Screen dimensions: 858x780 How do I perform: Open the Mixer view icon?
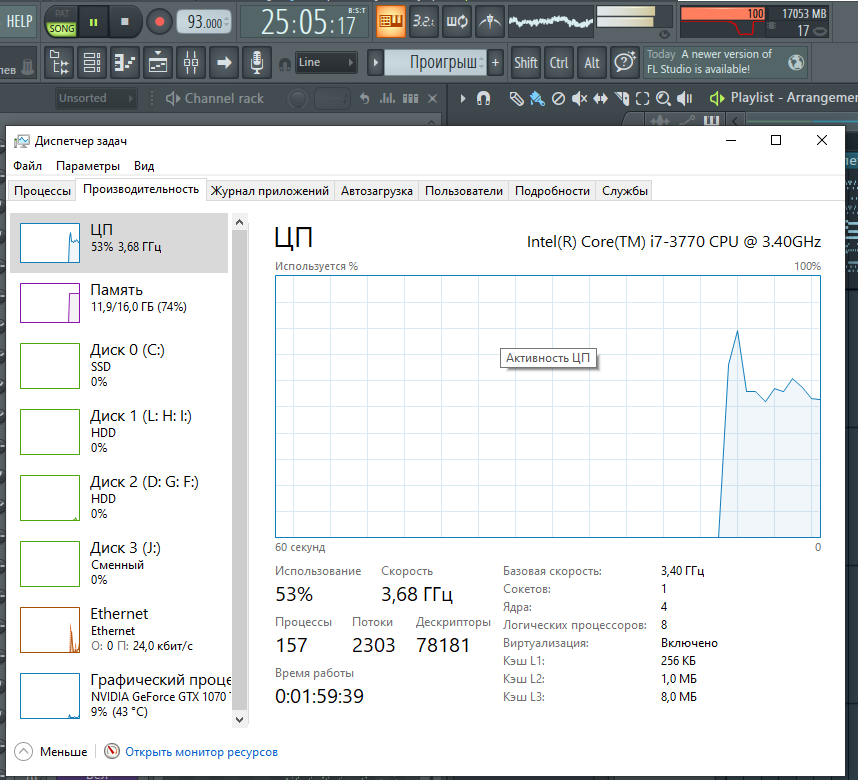190,62
